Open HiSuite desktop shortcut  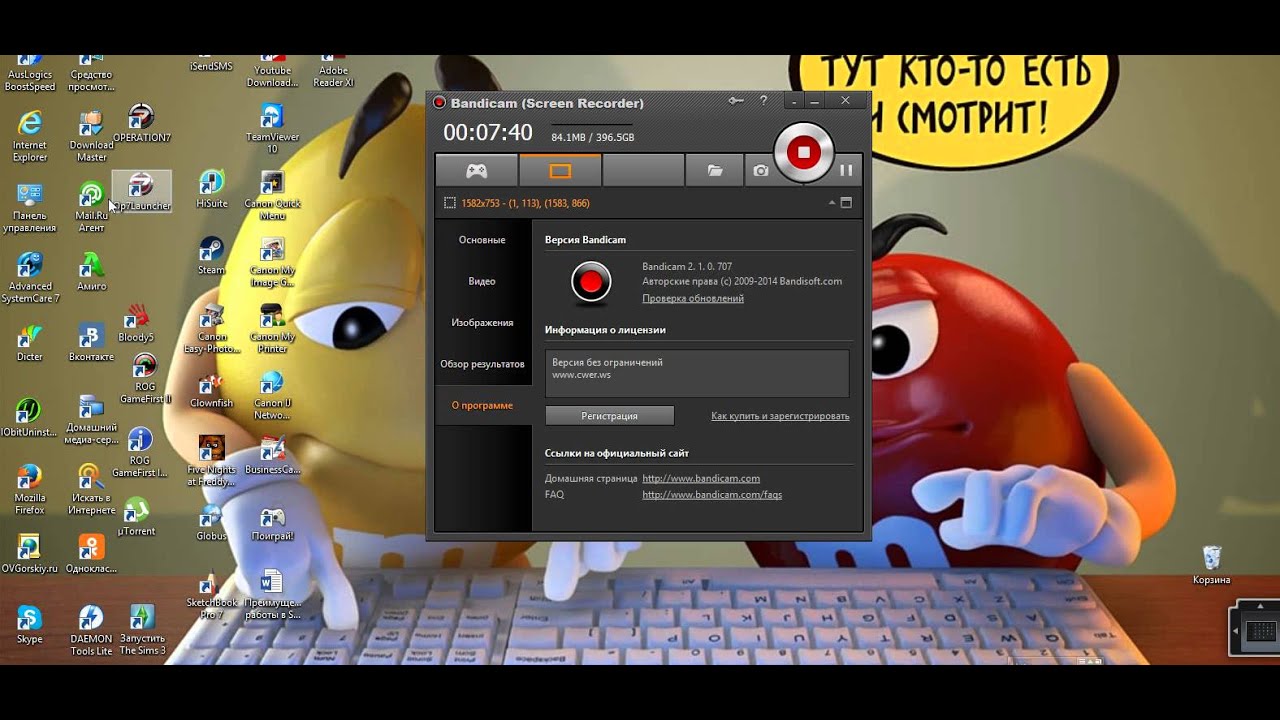(x=212, y=189)
